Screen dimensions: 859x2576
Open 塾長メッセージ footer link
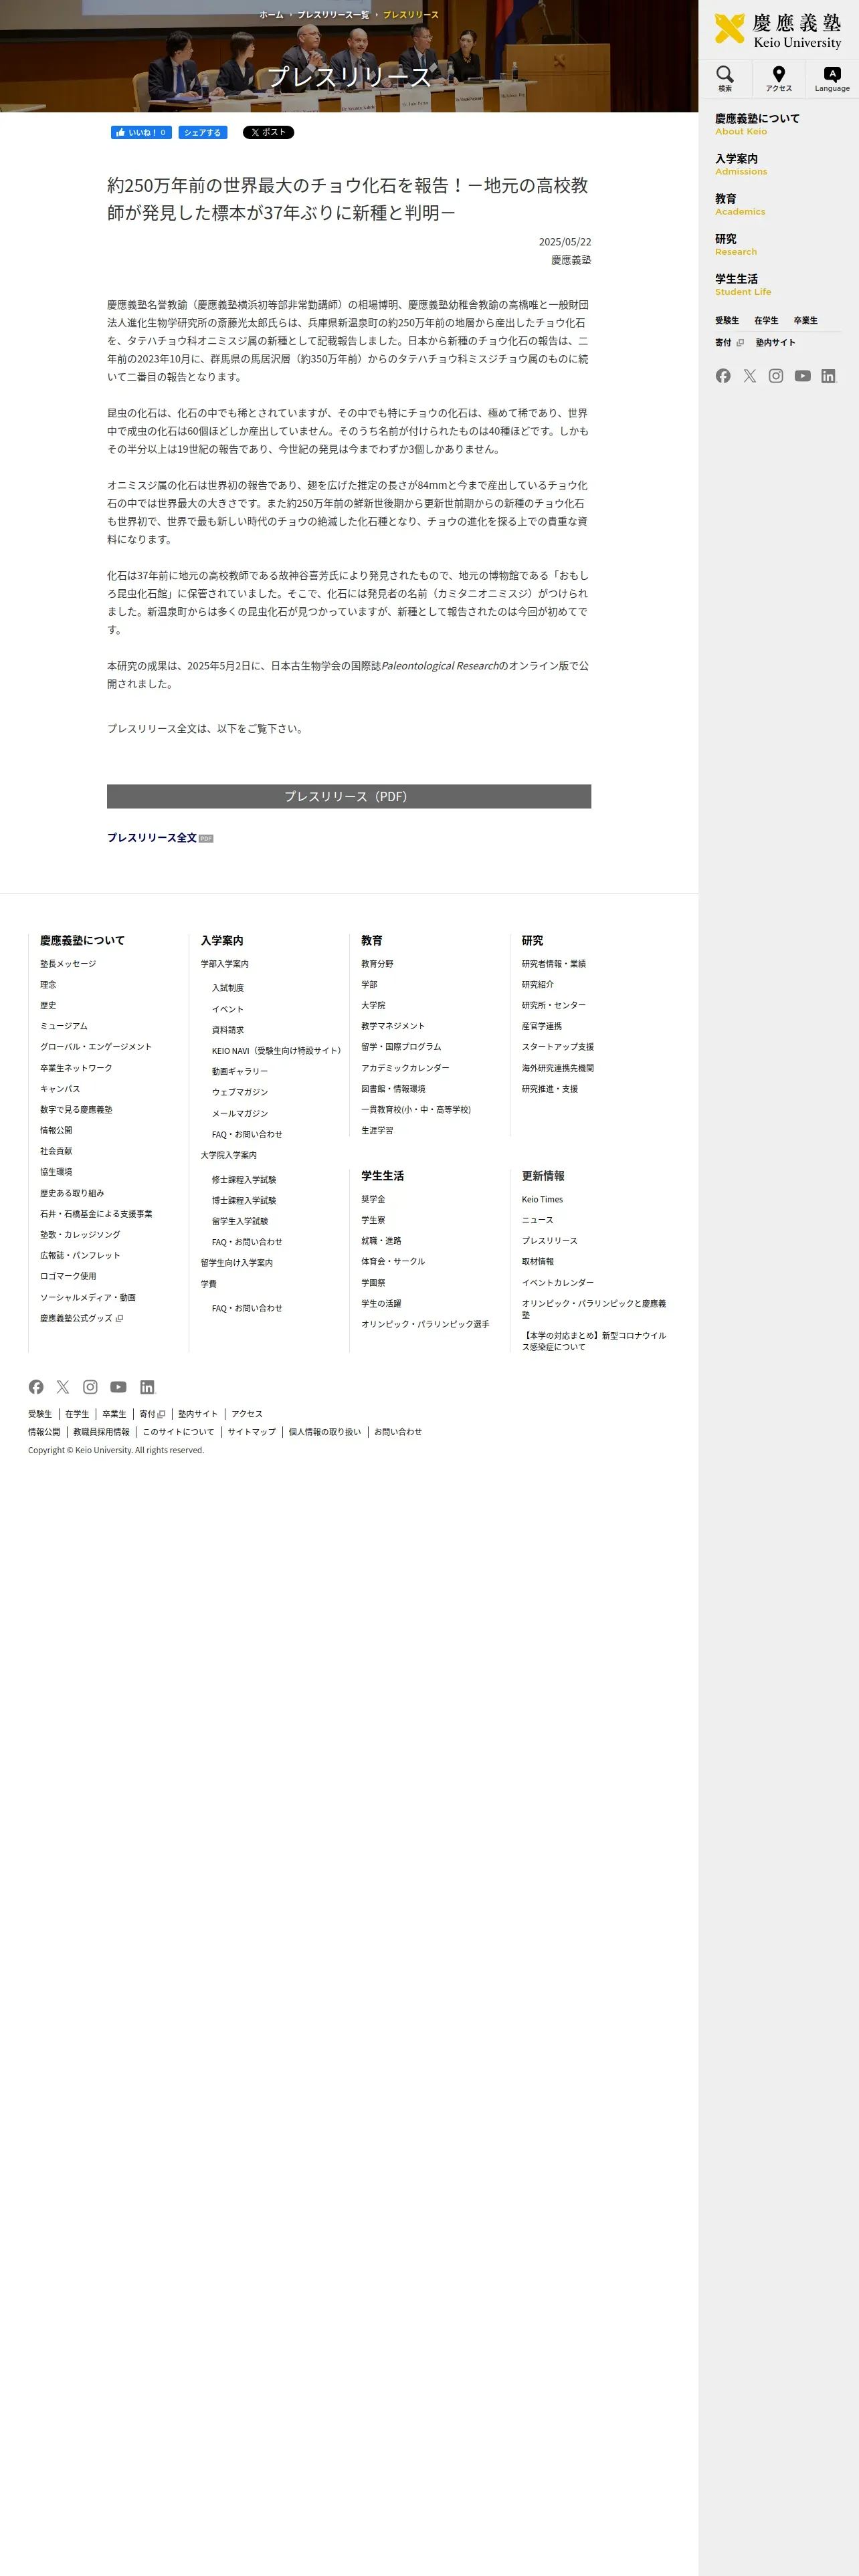[x=68, y=964]
